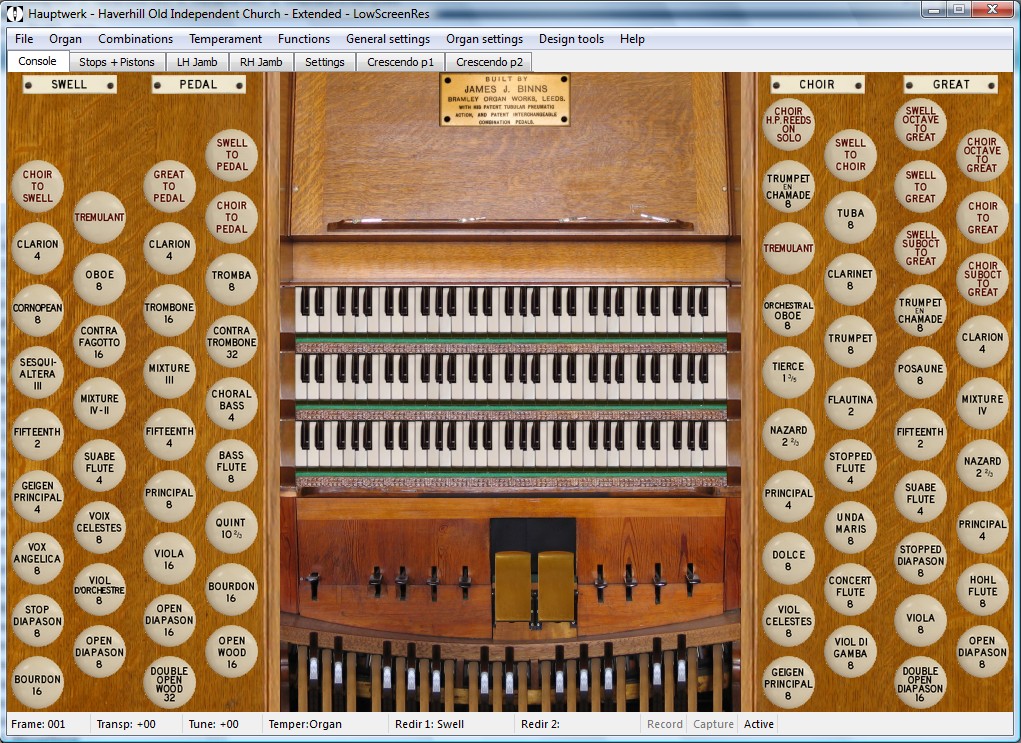Toggle the Swell Oboe 8 stop

(x=99, y=280)
